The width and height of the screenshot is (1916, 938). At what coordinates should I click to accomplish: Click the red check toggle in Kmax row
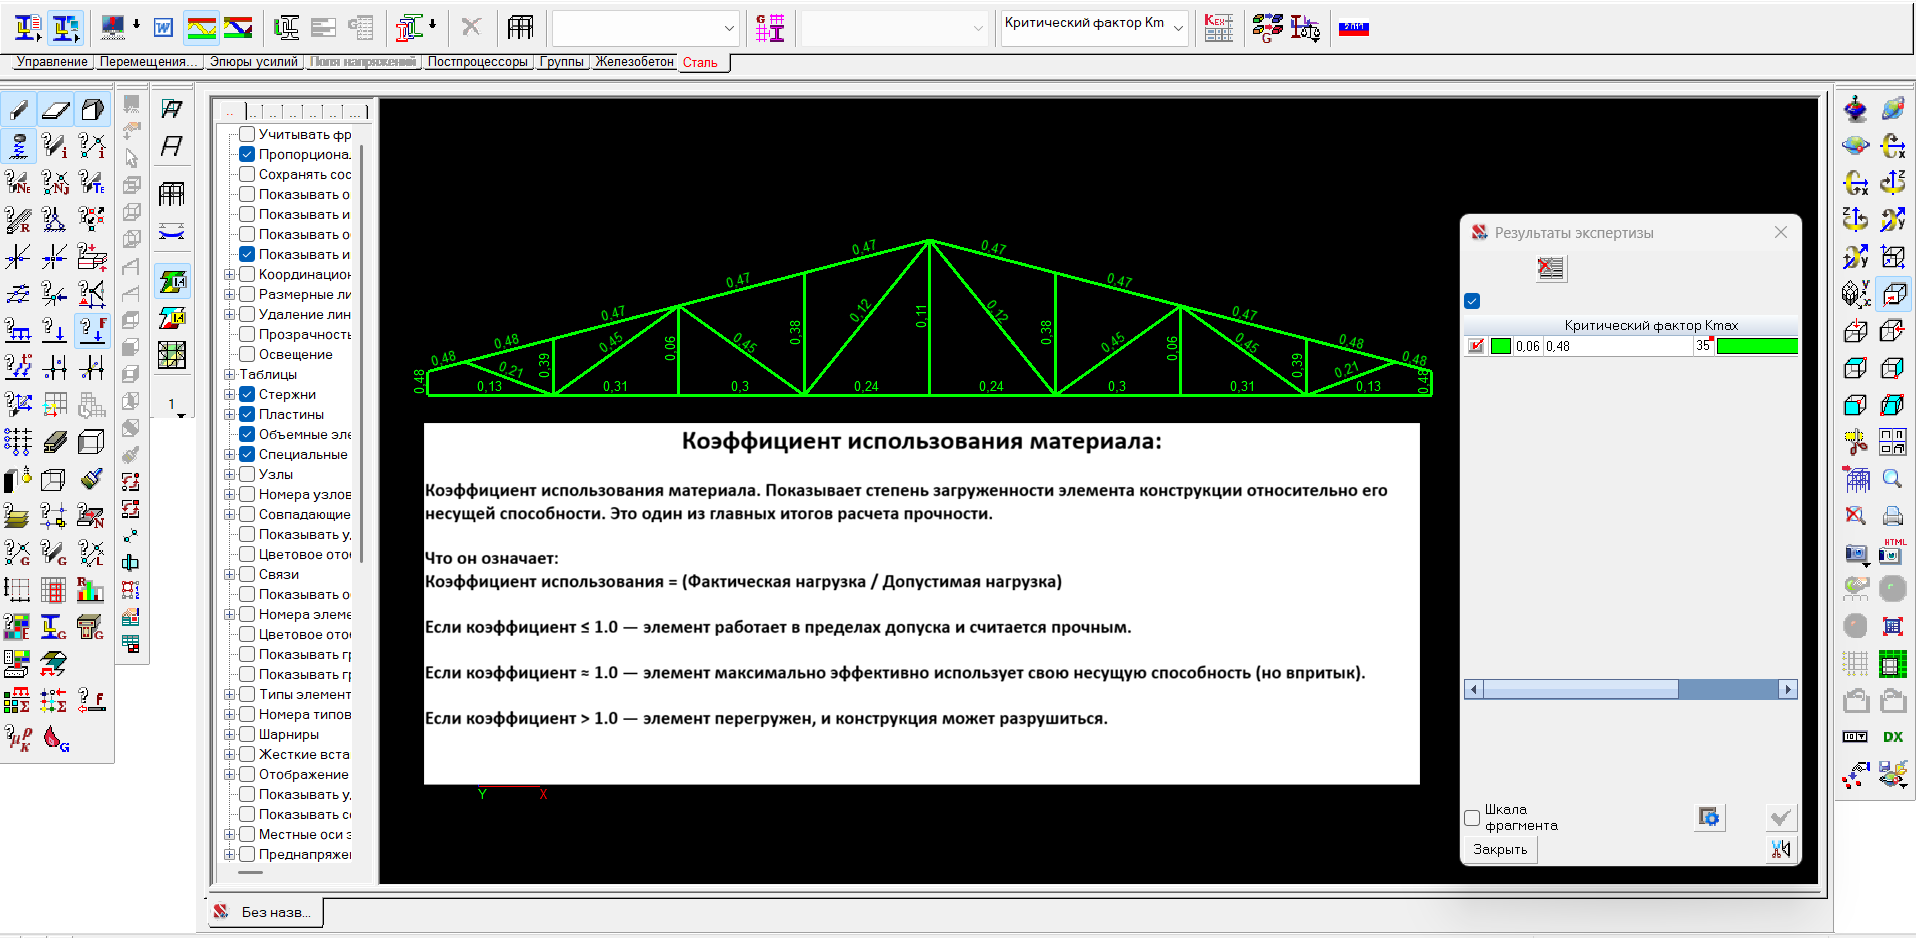click(1476, 346)
